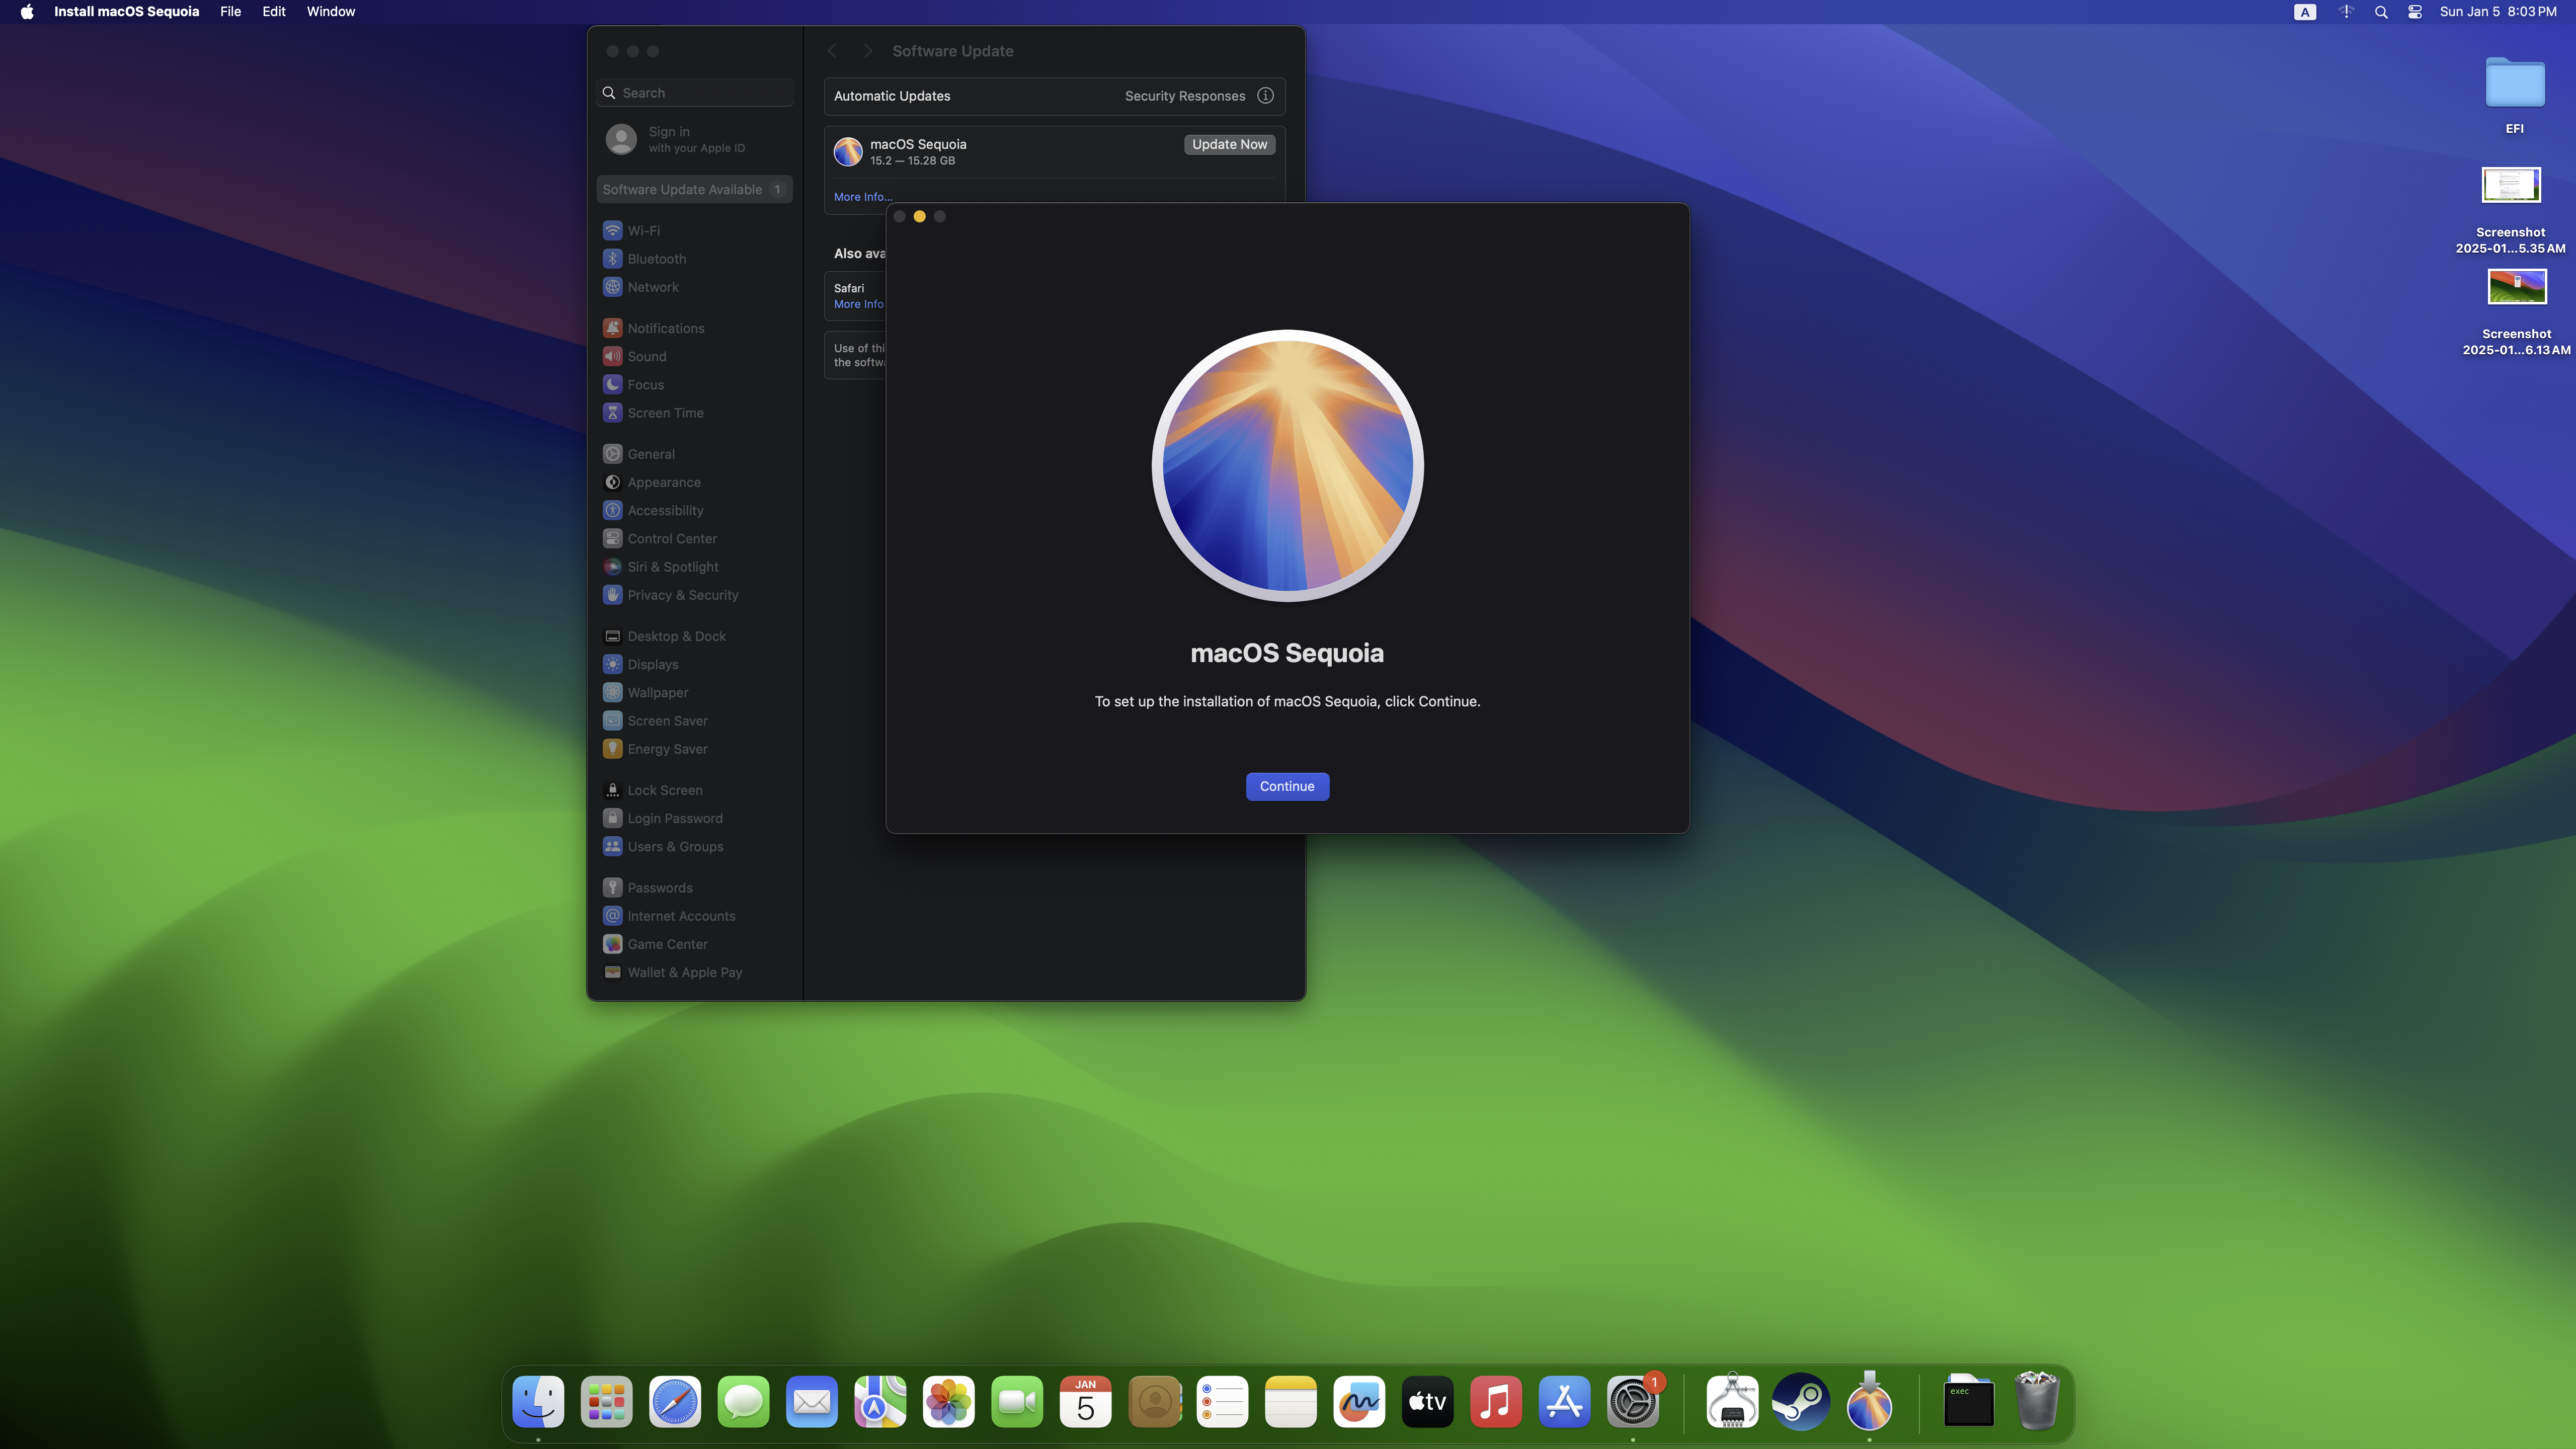Open the Energy Saver settings icon
This screenshot has height=1449, width=2576.
point(613,748)
